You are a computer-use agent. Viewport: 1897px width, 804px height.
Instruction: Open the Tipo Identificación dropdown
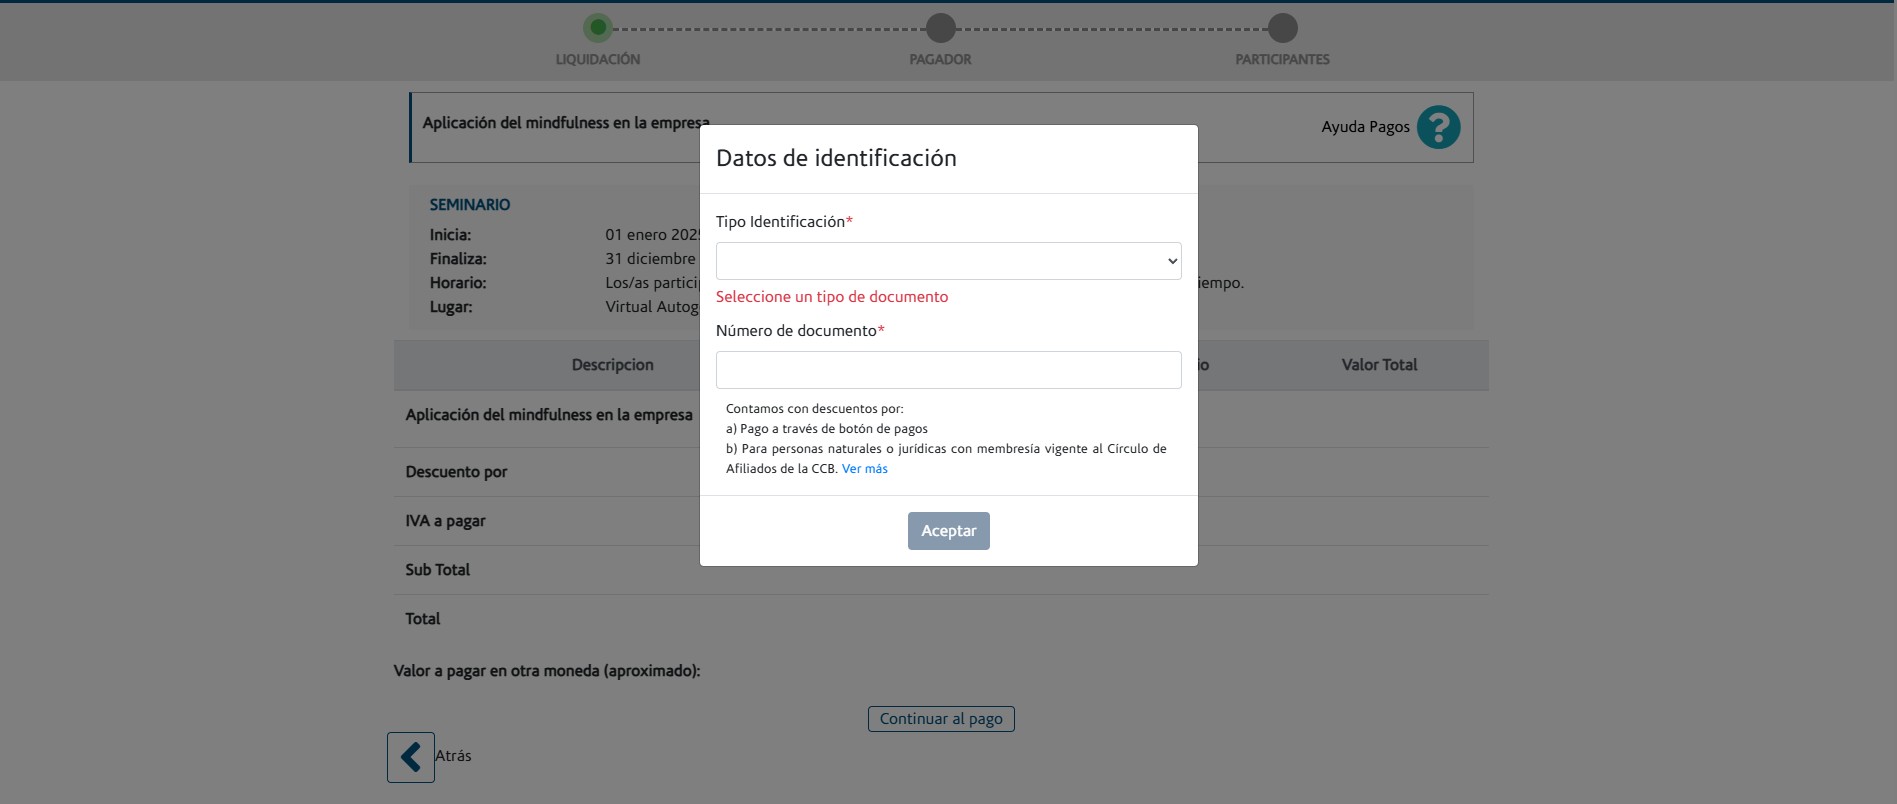pos(948,261)
